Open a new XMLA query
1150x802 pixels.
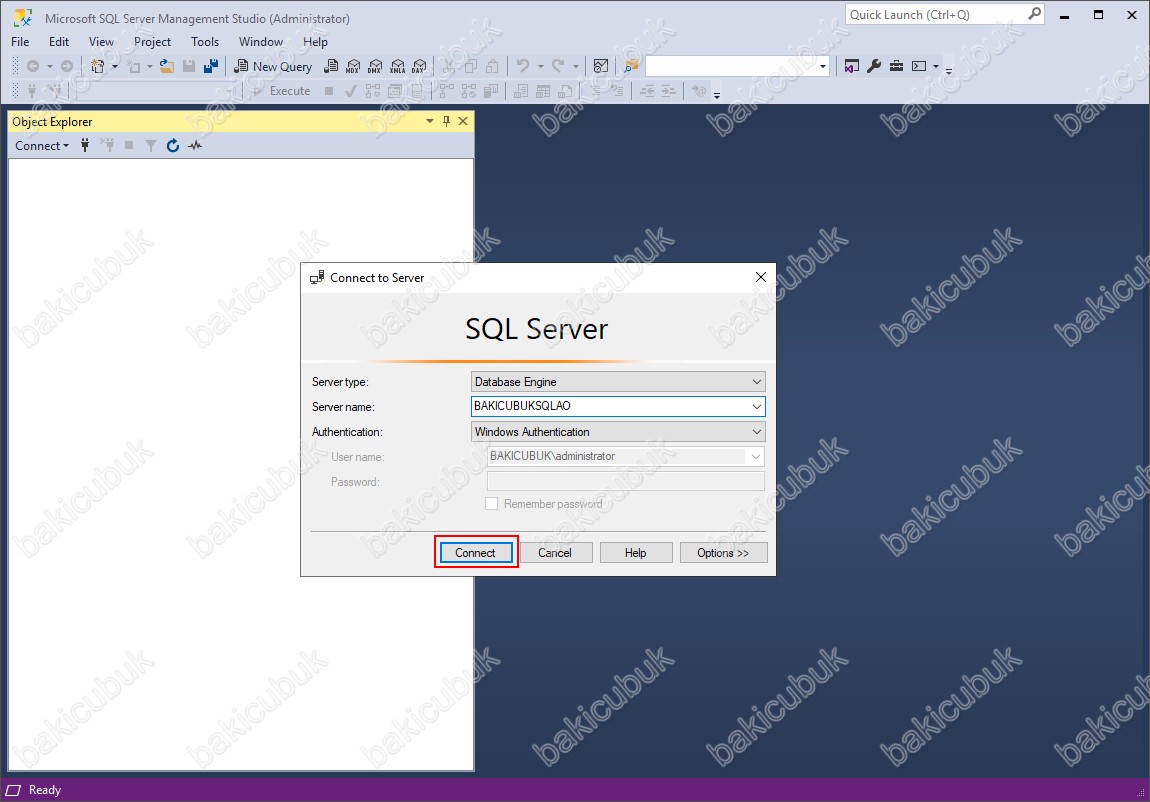pos(398,67)
